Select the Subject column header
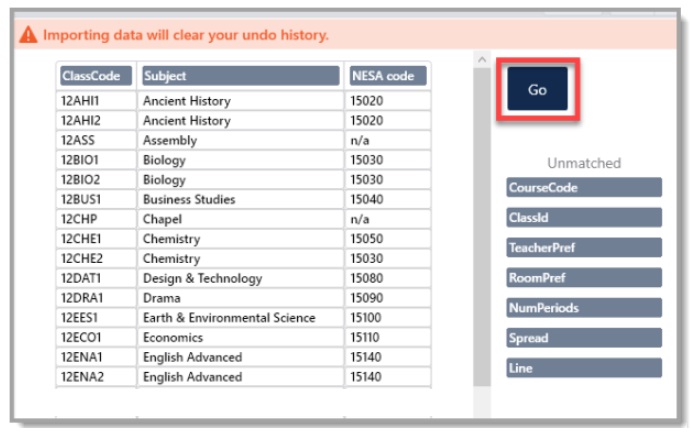Image resolution: width=691 pixels, height=435 pixels. tap(241, 76)
